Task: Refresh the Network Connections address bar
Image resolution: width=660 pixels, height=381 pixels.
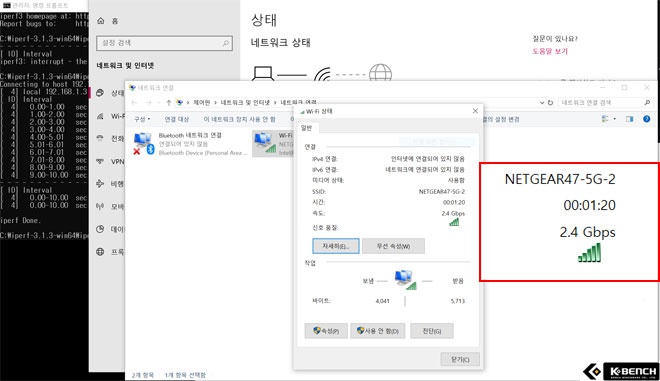Action: (550, 102)
